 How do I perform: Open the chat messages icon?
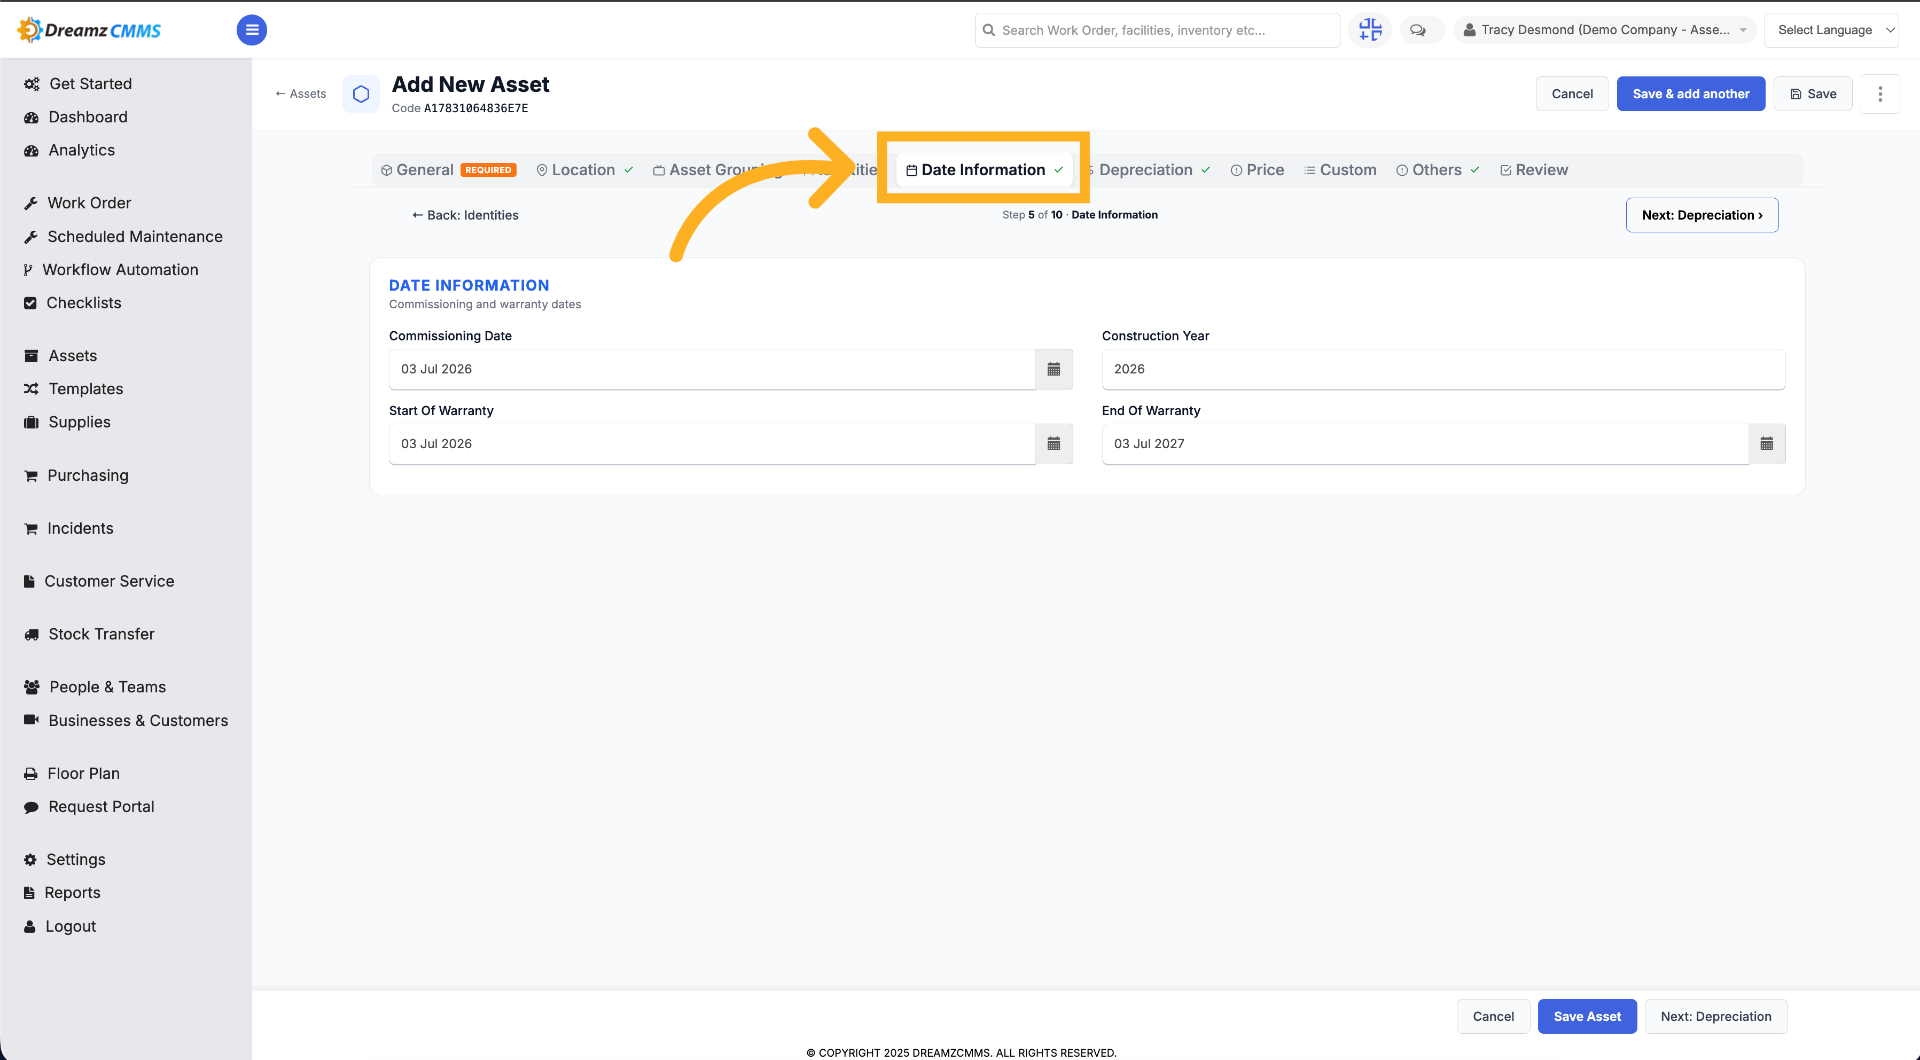point(1418,30)
